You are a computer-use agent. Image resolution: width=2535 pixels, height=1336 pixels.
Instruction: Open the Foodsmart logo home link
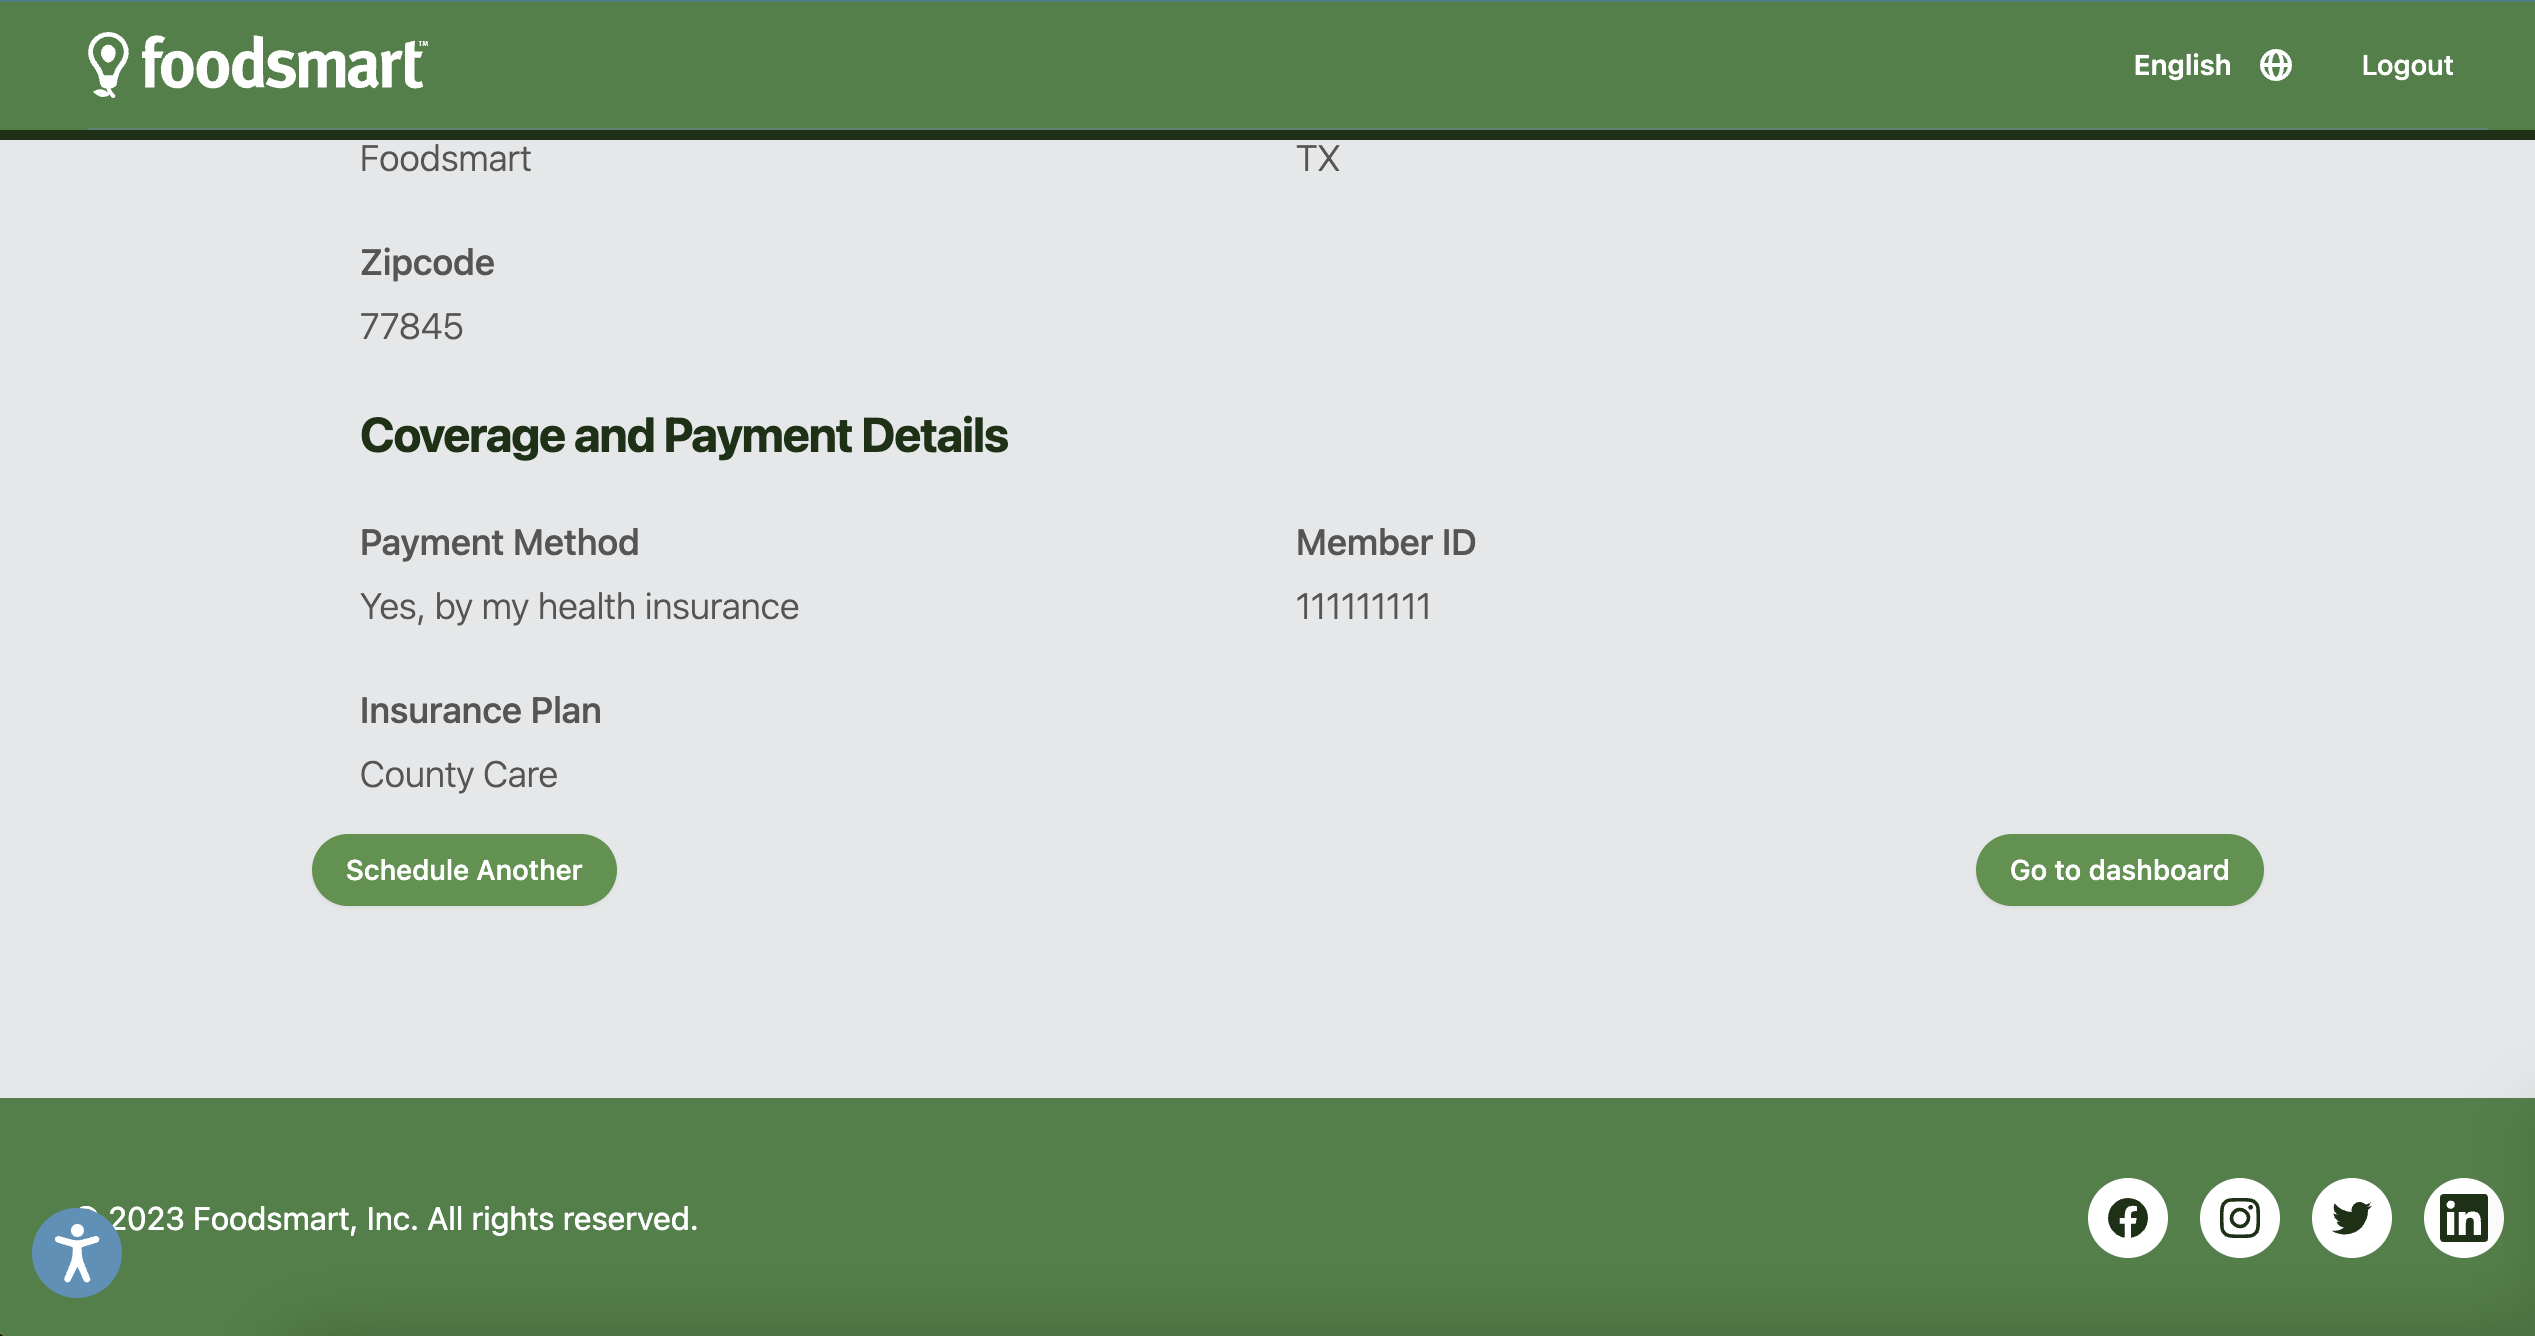click(x=257, y=65)
